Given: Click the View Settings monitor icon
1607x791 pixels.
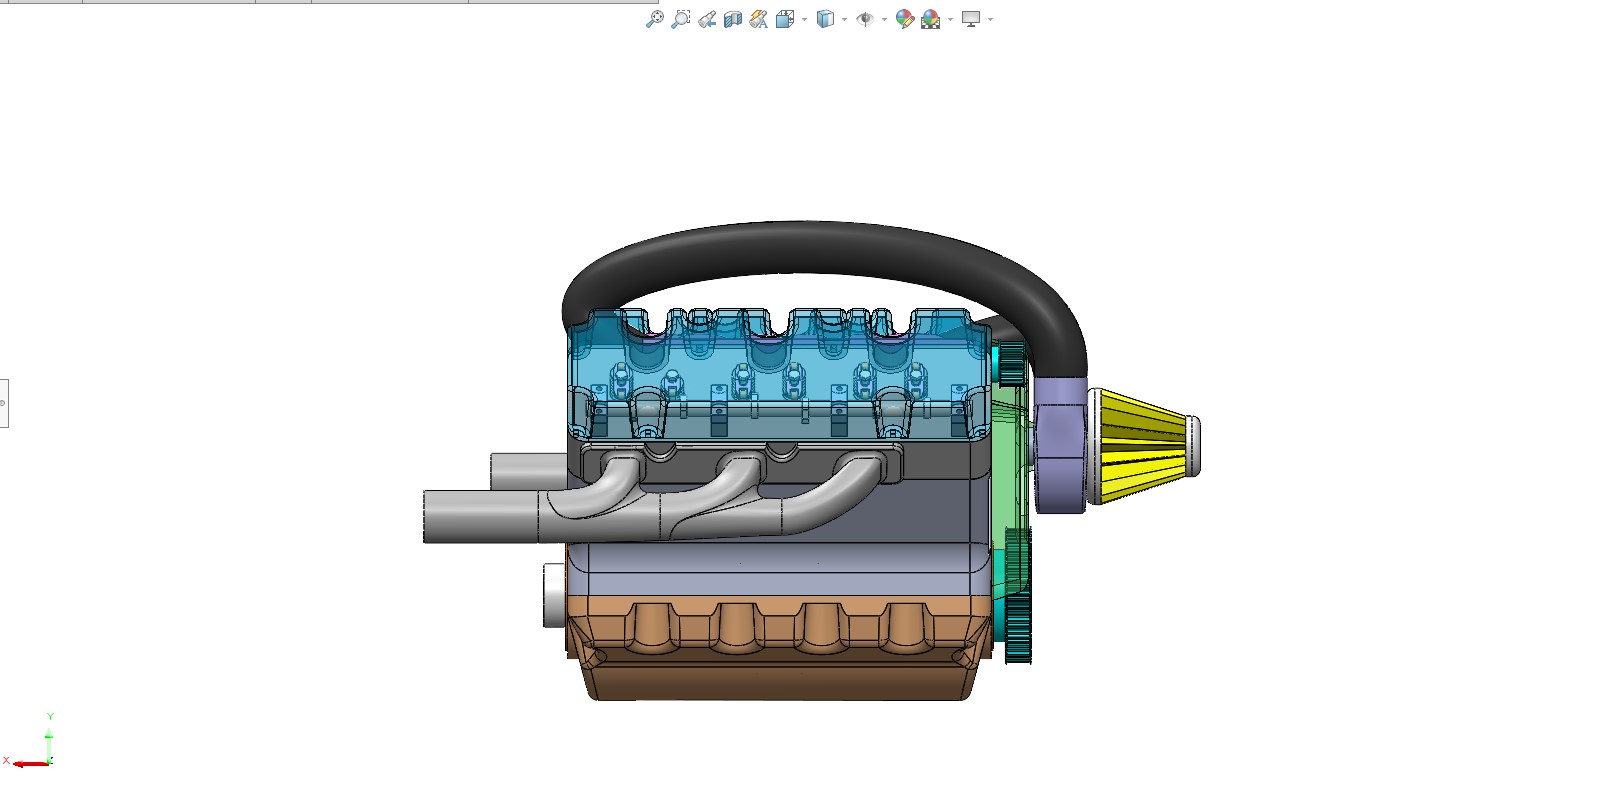Looking at the screenshot, I should [x=970, y=19].
